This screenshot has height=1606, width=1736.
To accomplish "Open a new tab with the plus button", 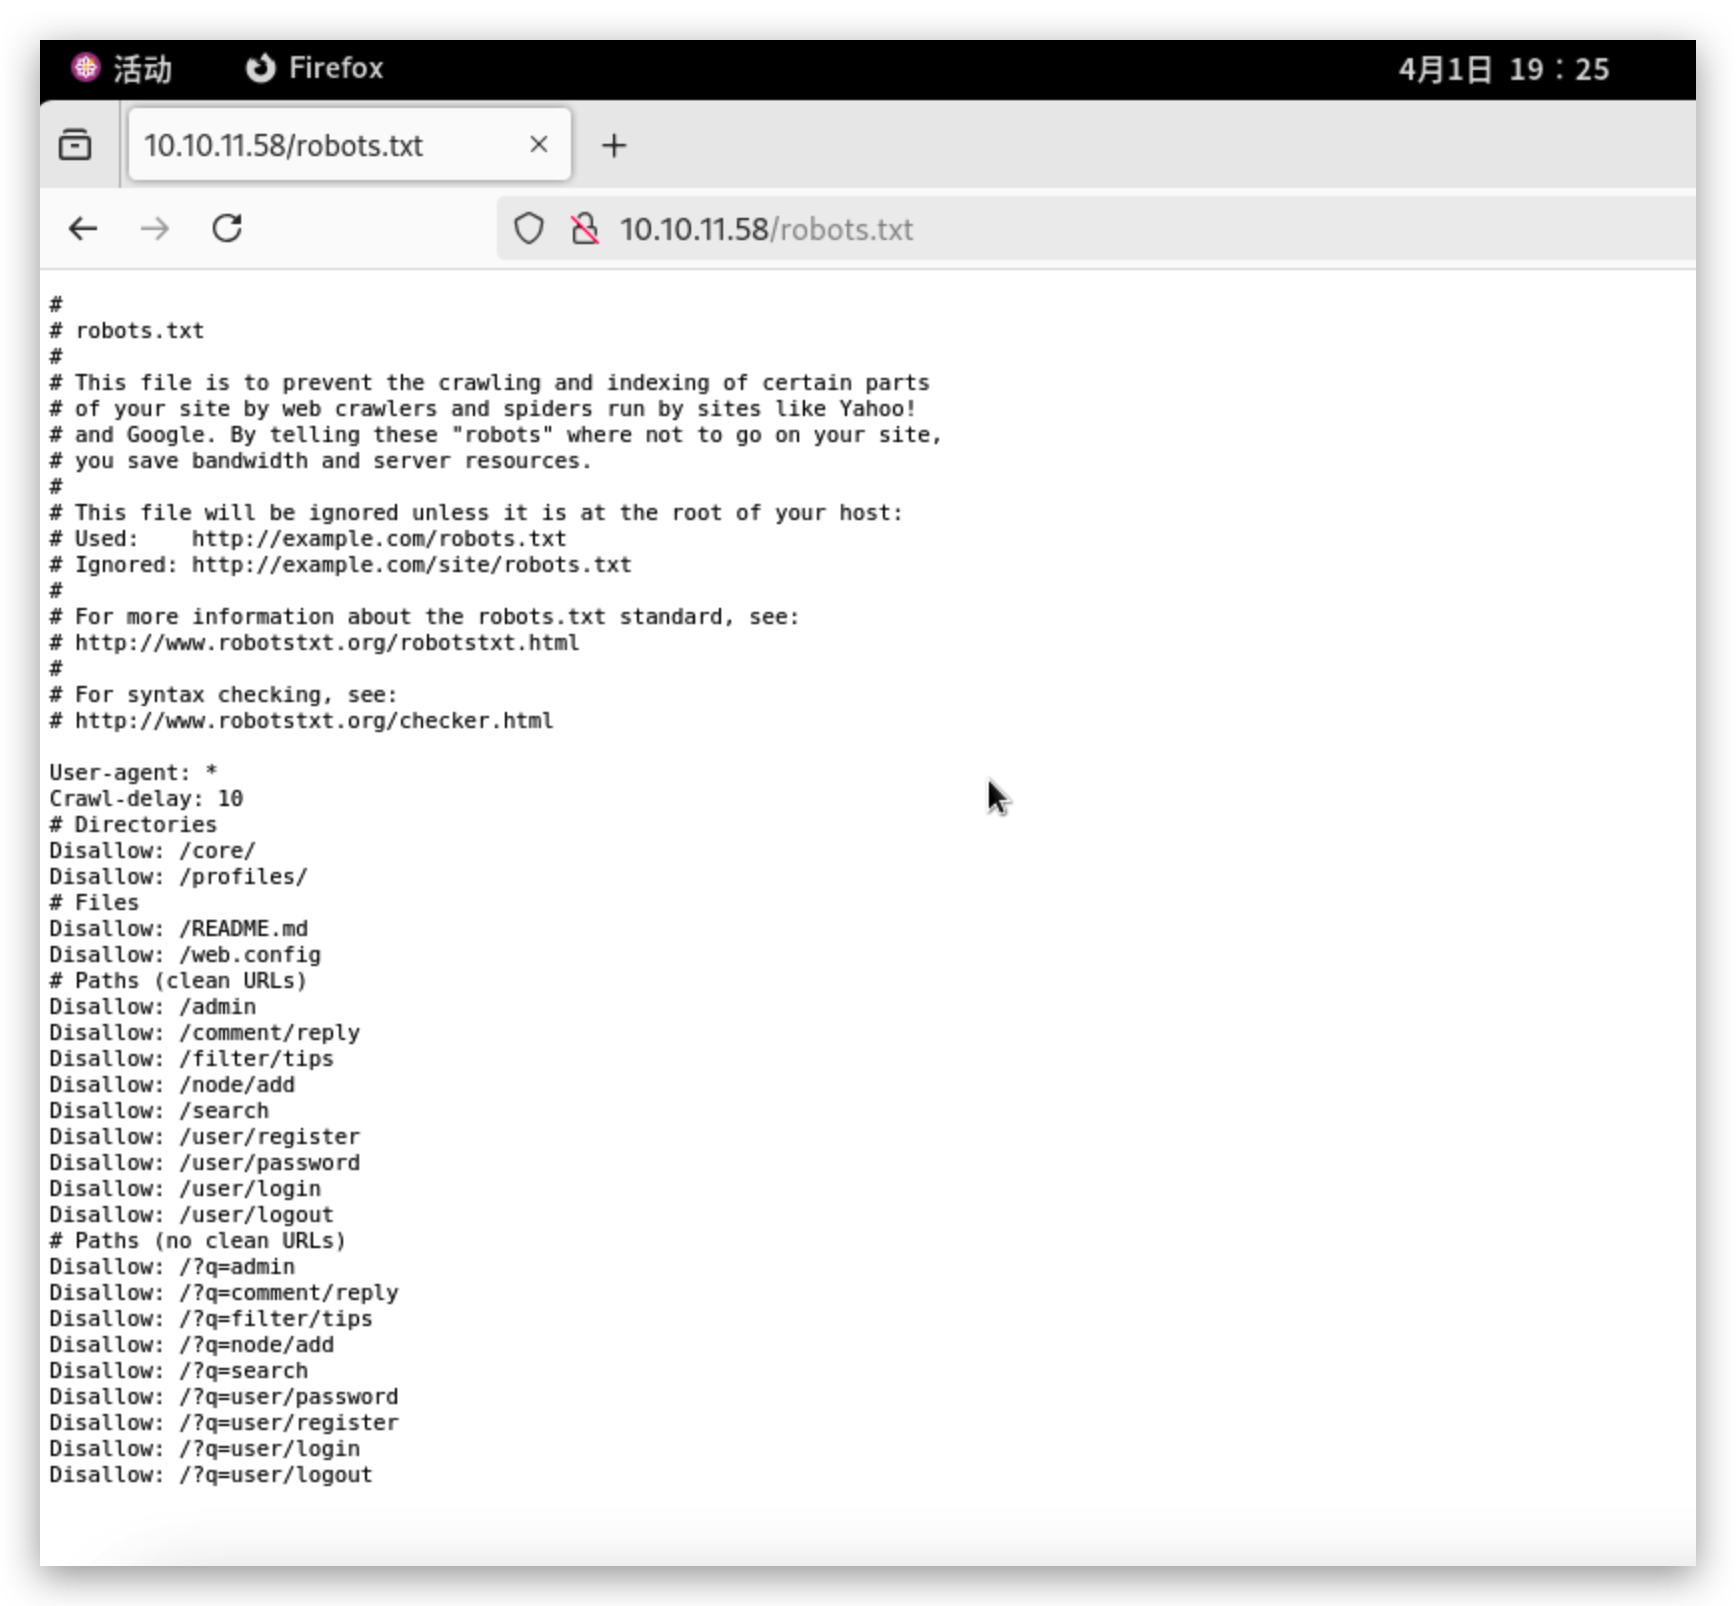I will coord(614,144).
